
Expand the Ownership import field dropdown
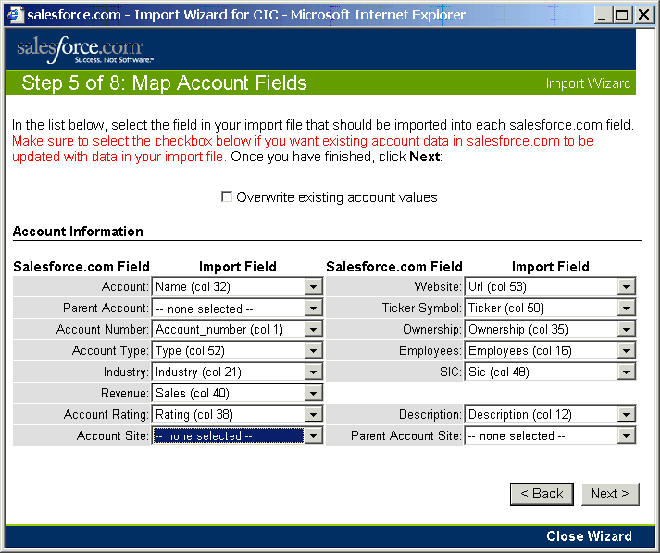pyautogui.click(x=550, y=330)
